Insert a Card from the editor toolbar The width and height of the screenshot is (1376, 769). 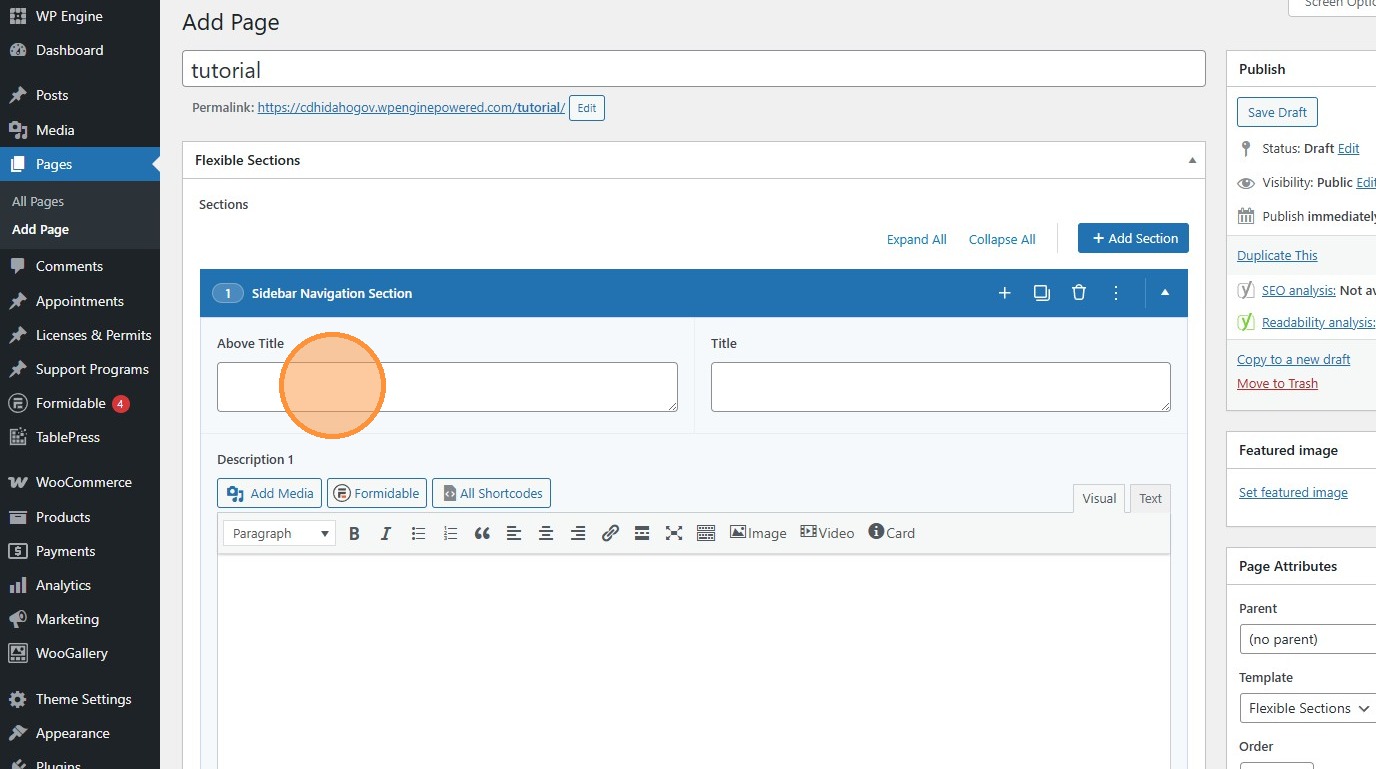coord(891,533)
